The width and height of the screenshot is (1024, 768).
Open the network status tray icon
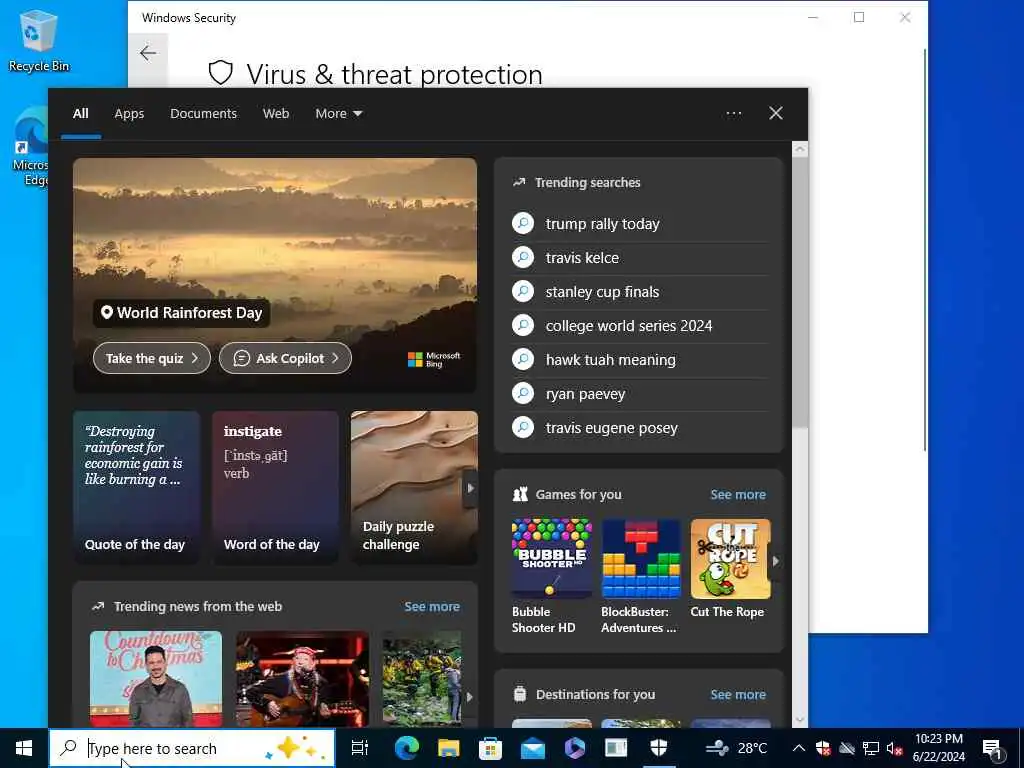click(871, 748)
